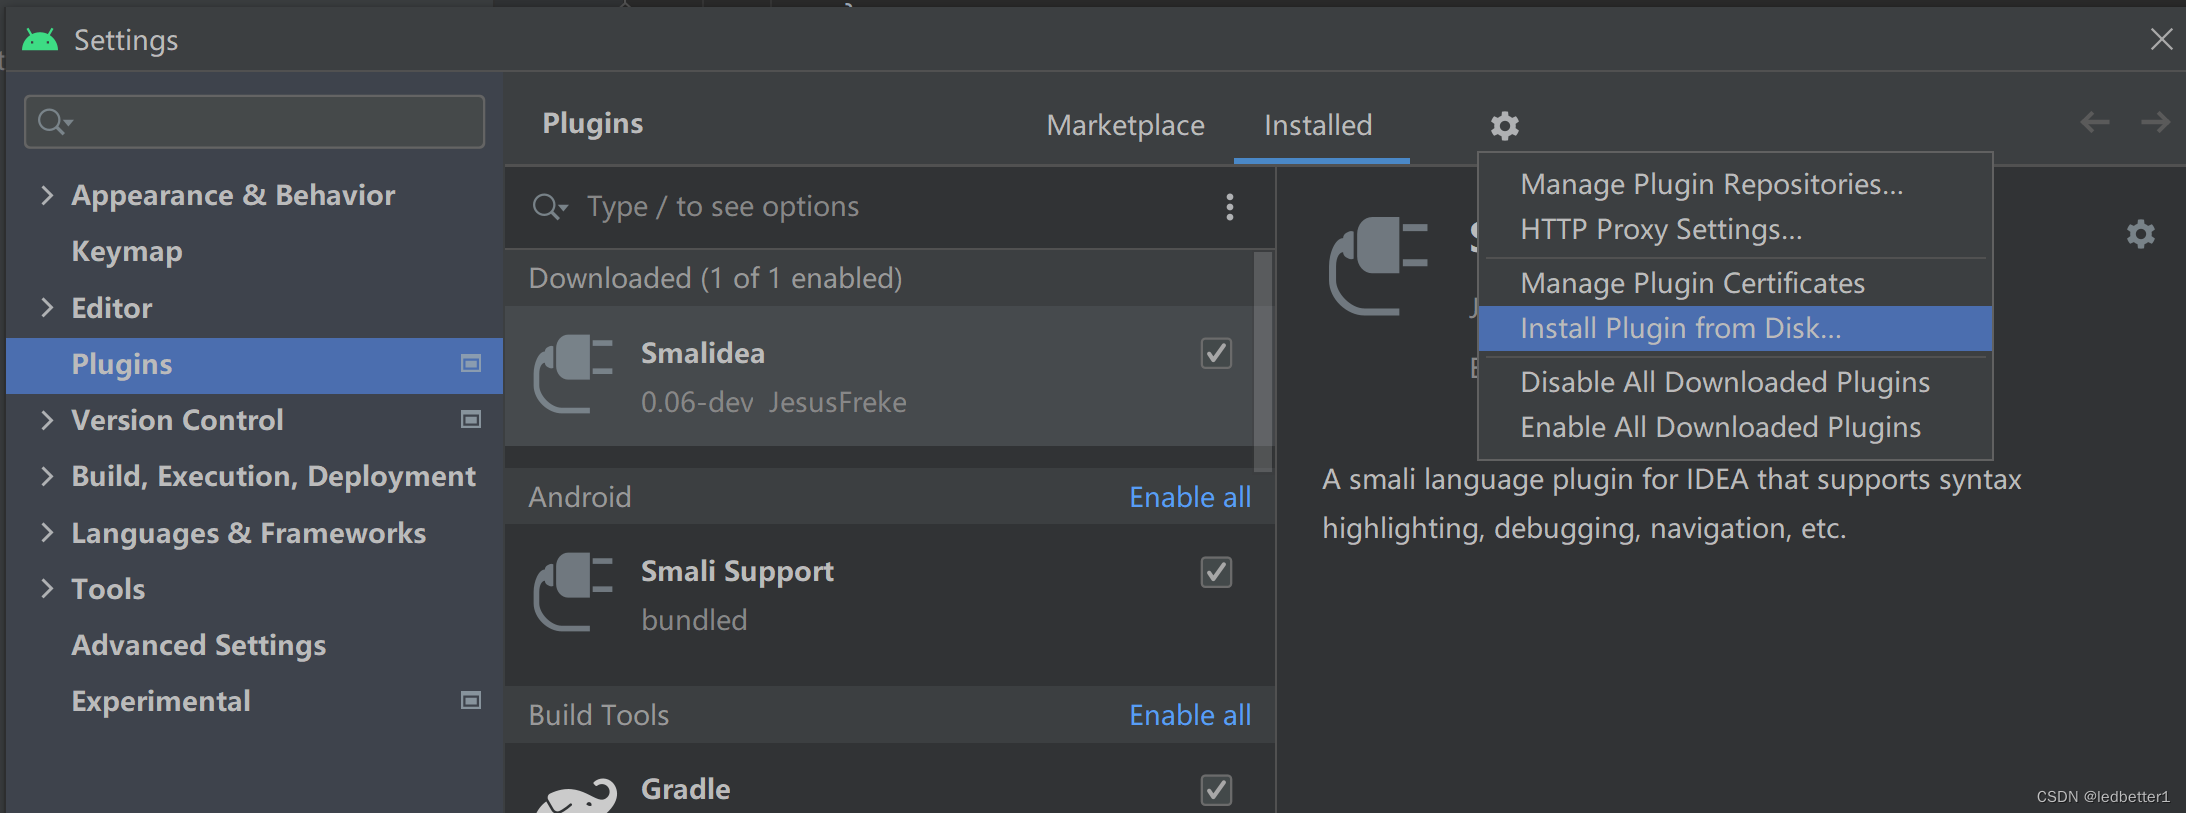Image resolution: width=2186 pixels, height=813 pixels.
Task: Click the search magnifier in settings search box
Action: (55, 122)
